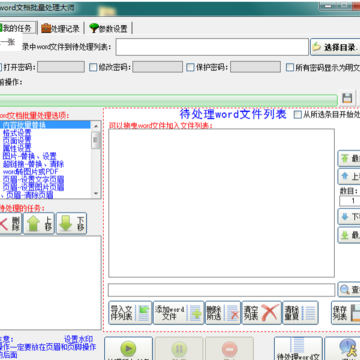Check the 保护密码 checkbox
Screen dimensions: 360x360
pos(190,67)
